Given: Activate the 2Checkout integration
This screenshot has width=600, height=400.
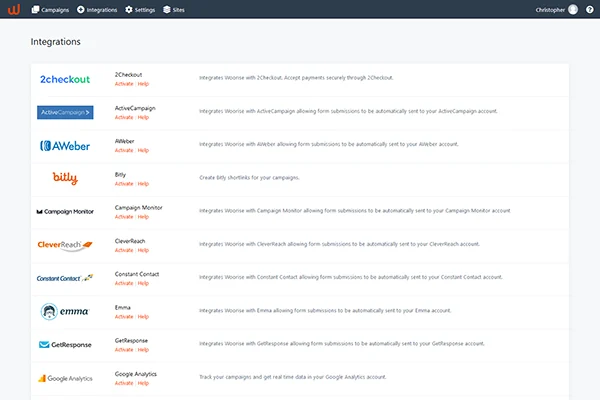Looking at the screenshot, I should (123, 84).
